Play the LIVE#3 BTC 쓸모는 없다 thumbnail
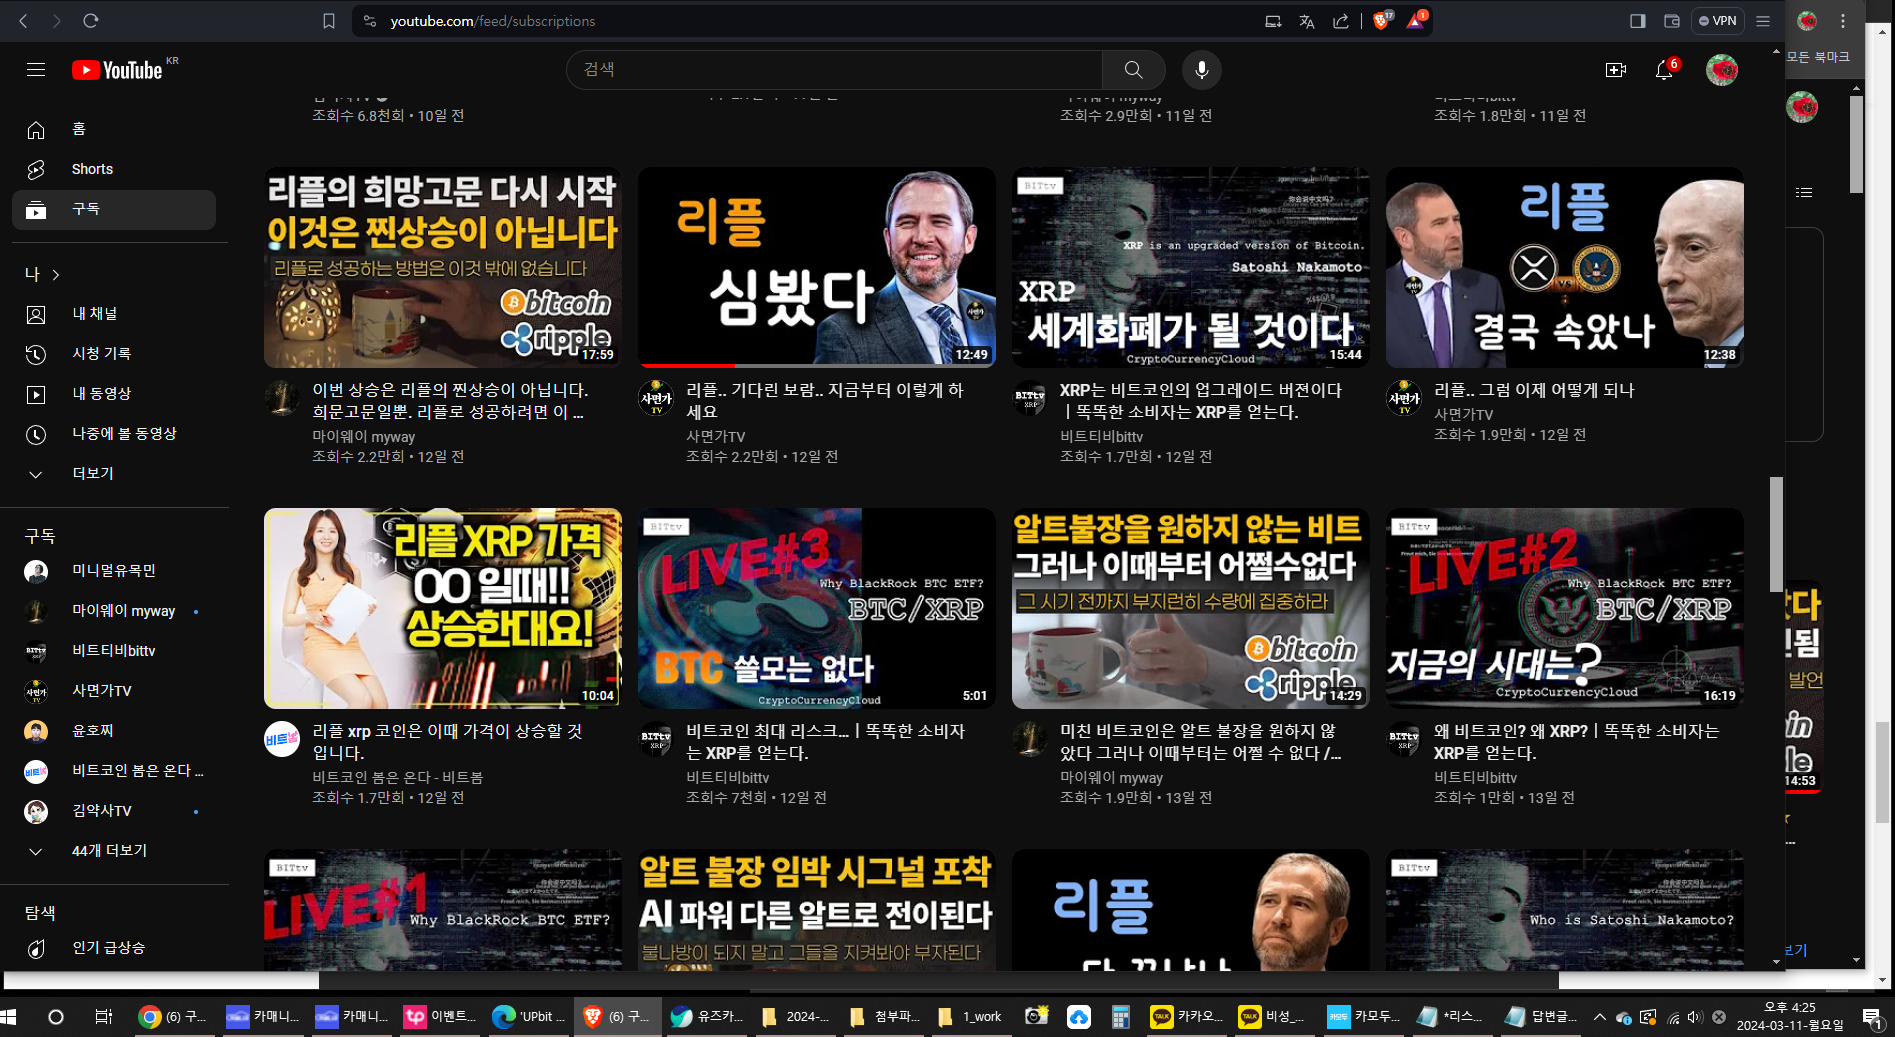This screenshot has height=1037, width=1895. click(x=817, y=608)
